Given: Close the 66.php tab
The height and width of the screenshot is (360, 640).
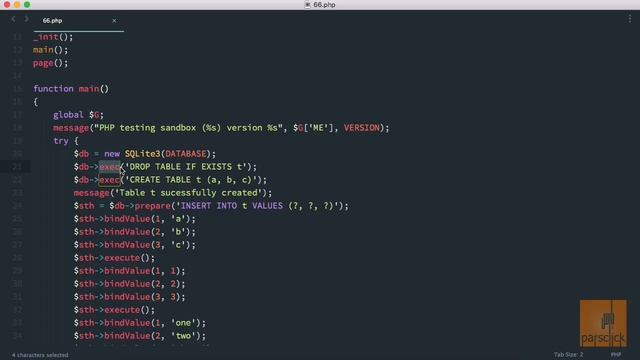Looking at the screenshot, I should coord(114,20).
